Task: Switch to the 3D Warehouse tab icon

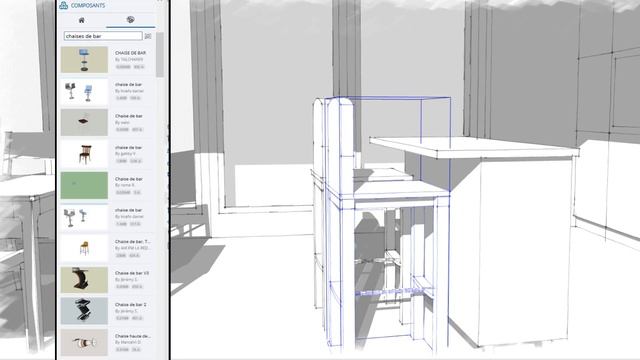Action: click(130, 20)
